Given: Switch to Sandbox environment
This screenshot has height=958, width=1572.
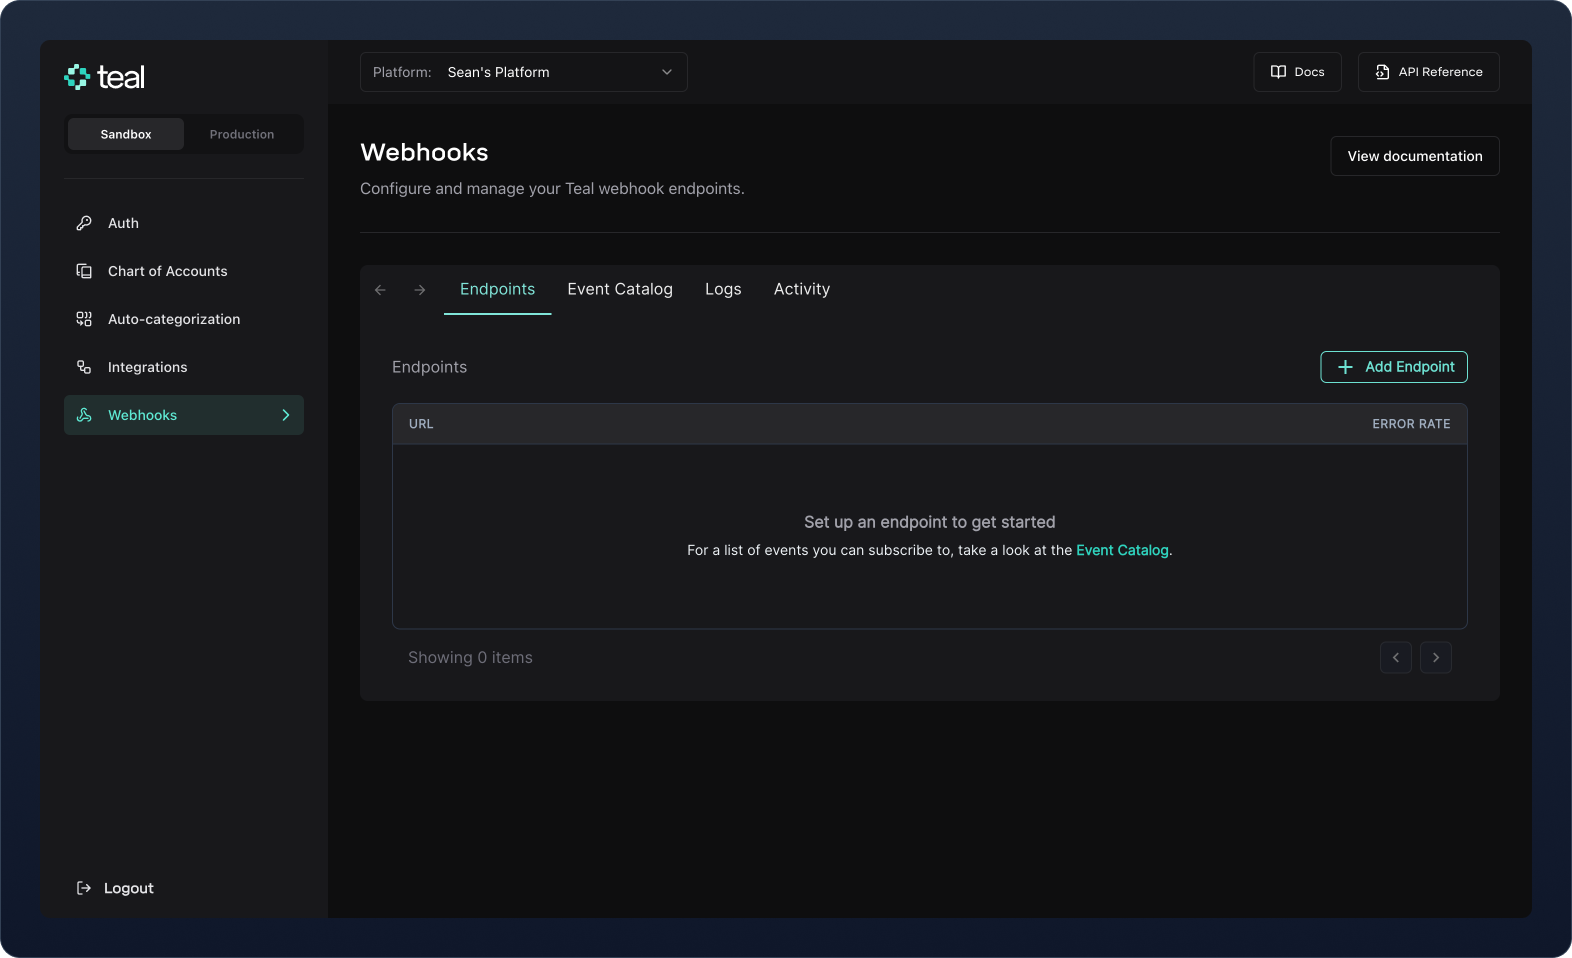Looking at the screenshot, I should [x=126, y=134].
